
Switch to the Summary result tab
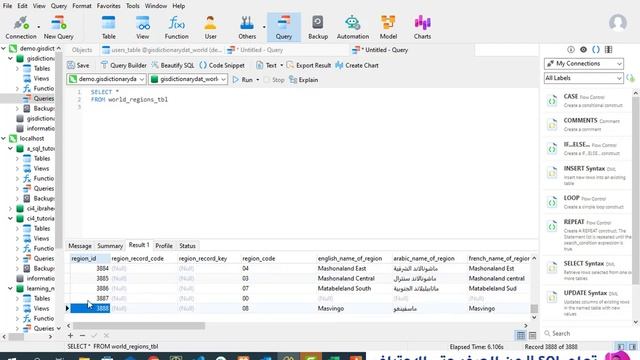(110, 246)
